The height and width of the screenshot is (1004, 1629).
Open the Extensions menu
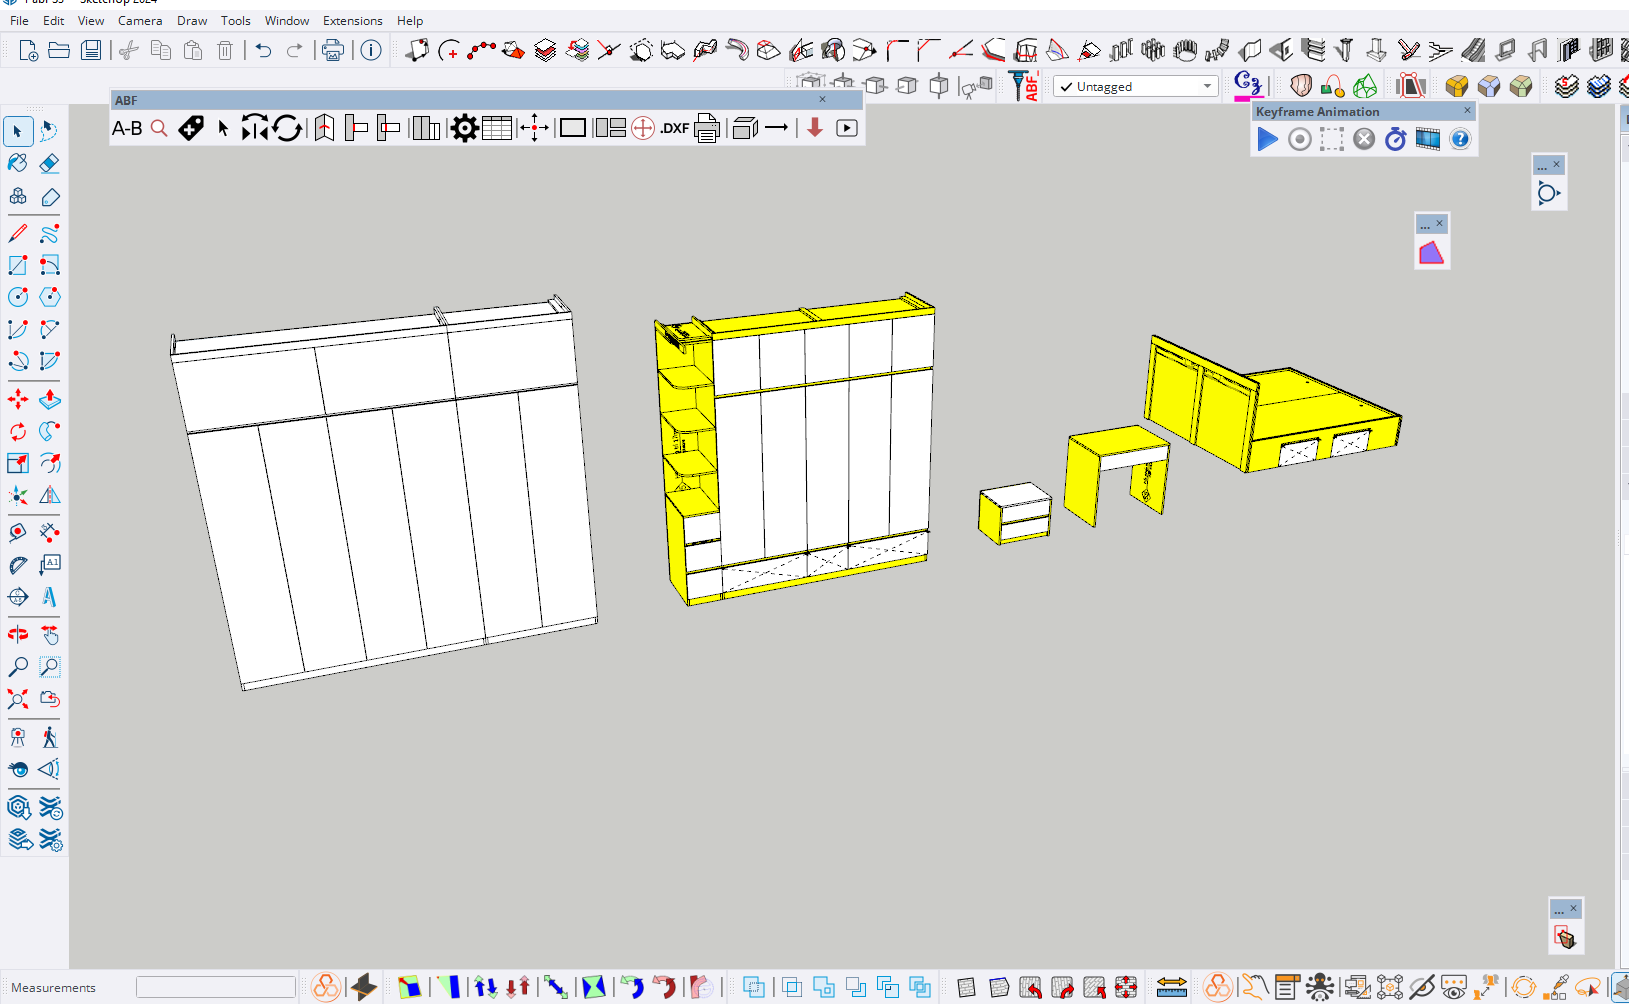click(352, 21)
